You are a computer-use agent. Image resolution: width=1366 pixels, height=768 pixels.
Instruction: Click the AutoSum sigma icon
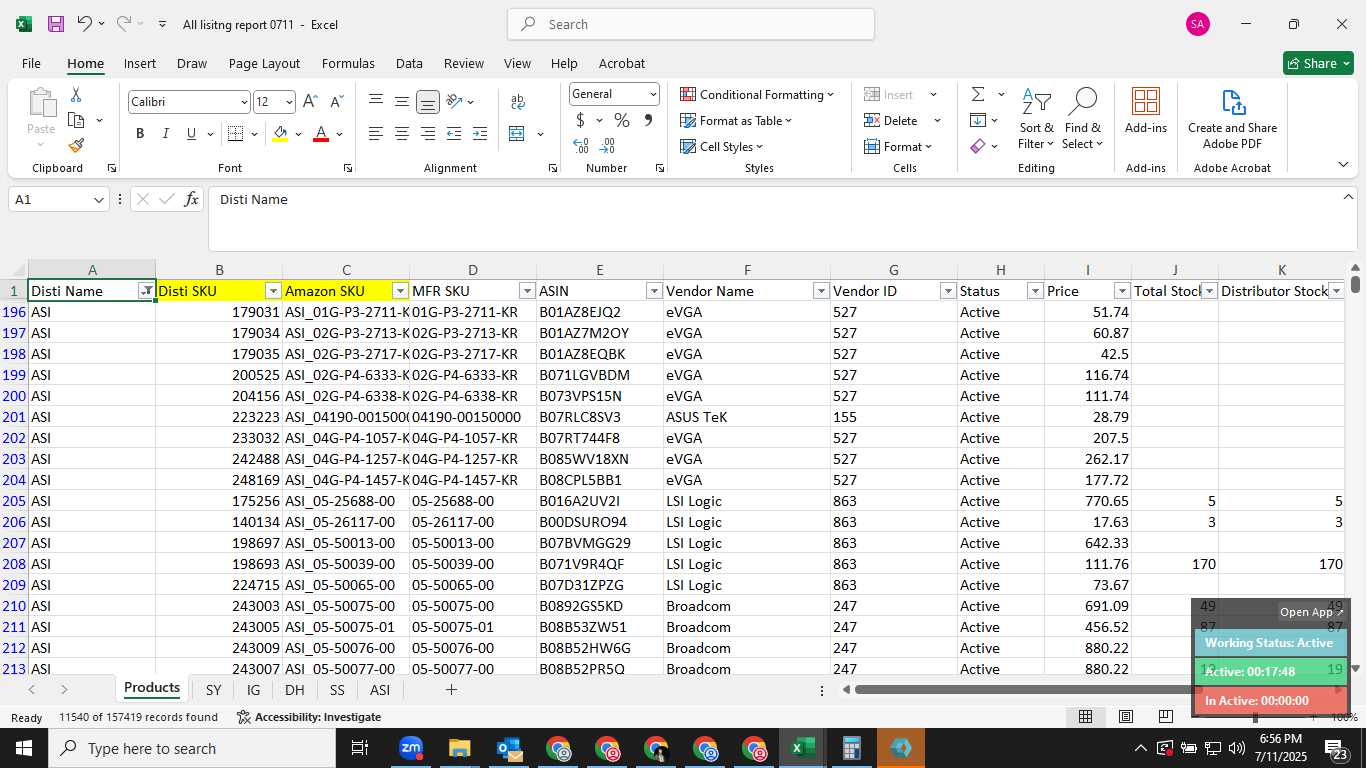click(977, 94)
